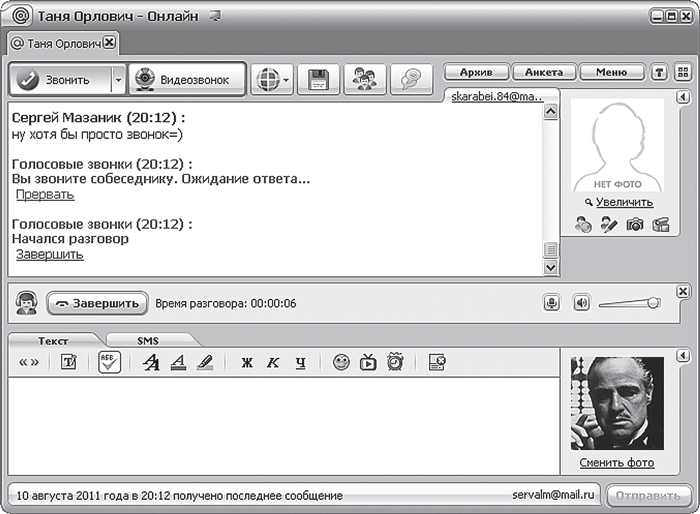Insert a smiley from the emoticon icon
The width and height of the screenshot is (700, 514).
click(x=341, y=362)
